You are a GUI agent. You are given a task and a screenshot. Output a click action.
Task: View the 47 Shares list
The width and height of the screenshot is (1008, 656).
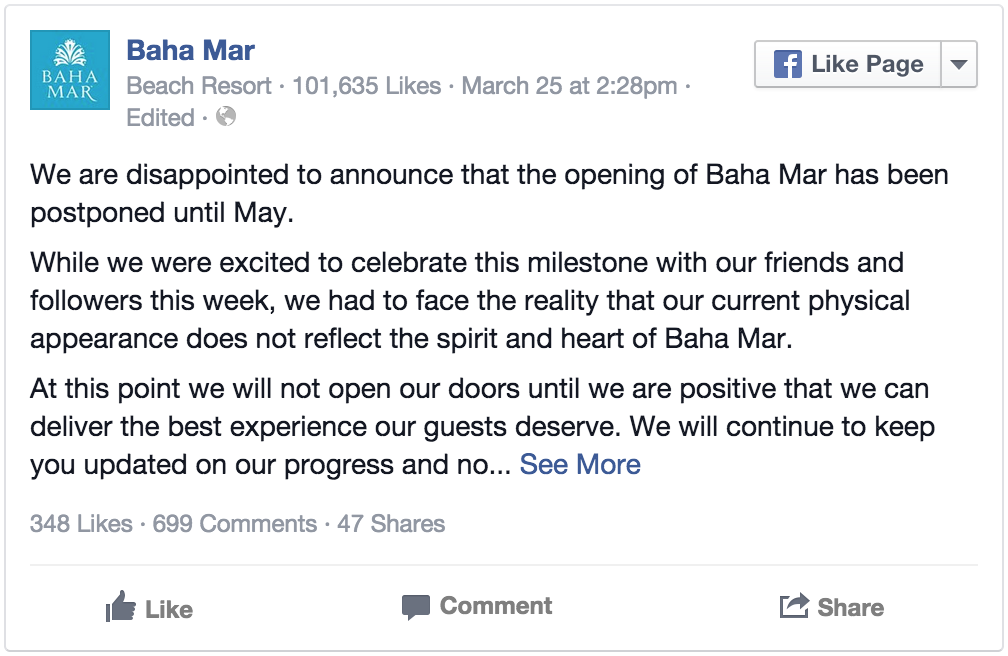(x=391, y=524)
